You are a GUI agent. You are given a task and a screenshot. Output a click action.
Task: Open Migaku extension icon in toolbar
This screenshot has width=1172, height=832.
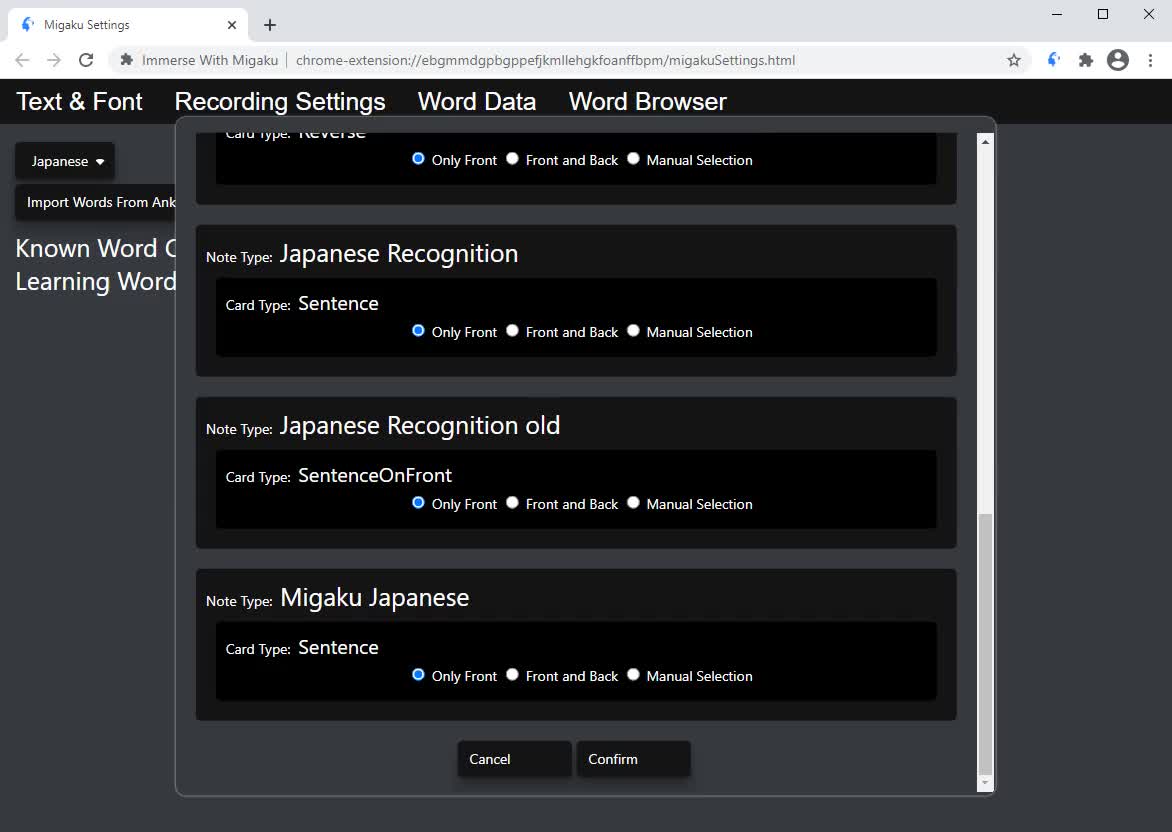pos(1054,60)
